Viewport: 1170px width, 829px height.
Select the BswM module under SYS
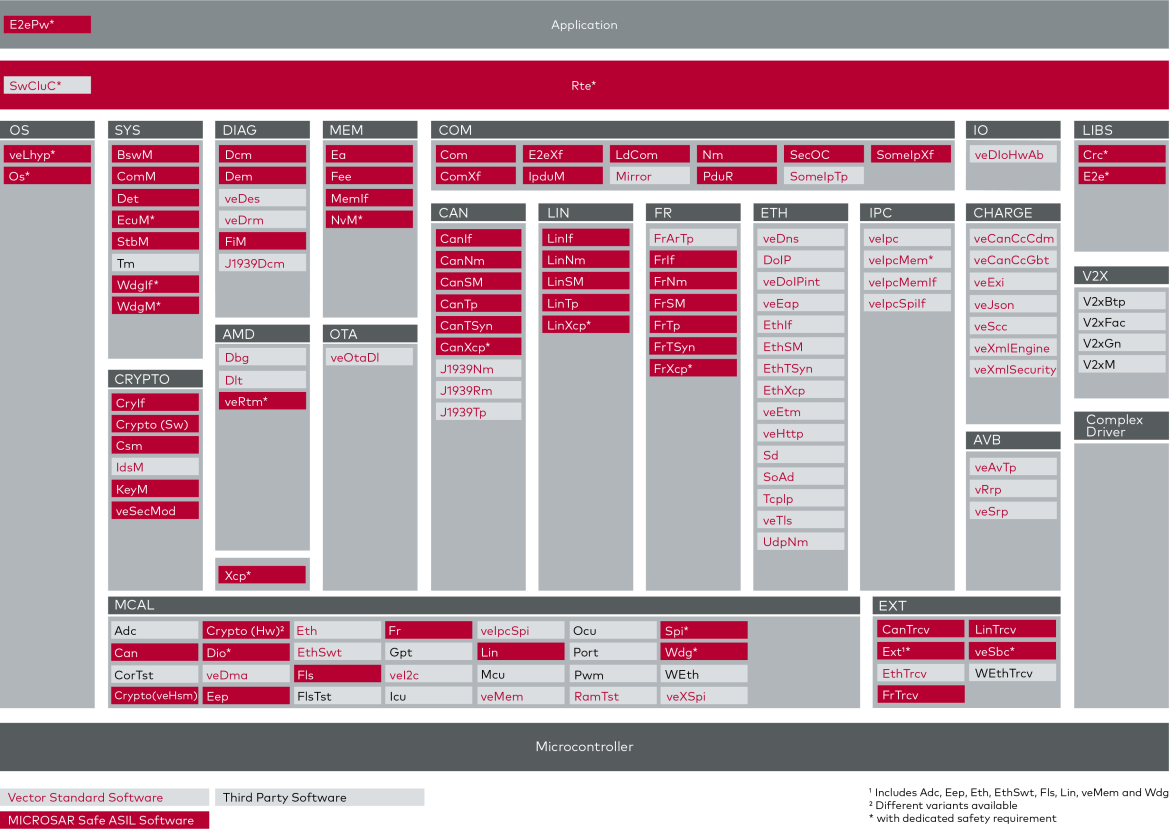155,155
